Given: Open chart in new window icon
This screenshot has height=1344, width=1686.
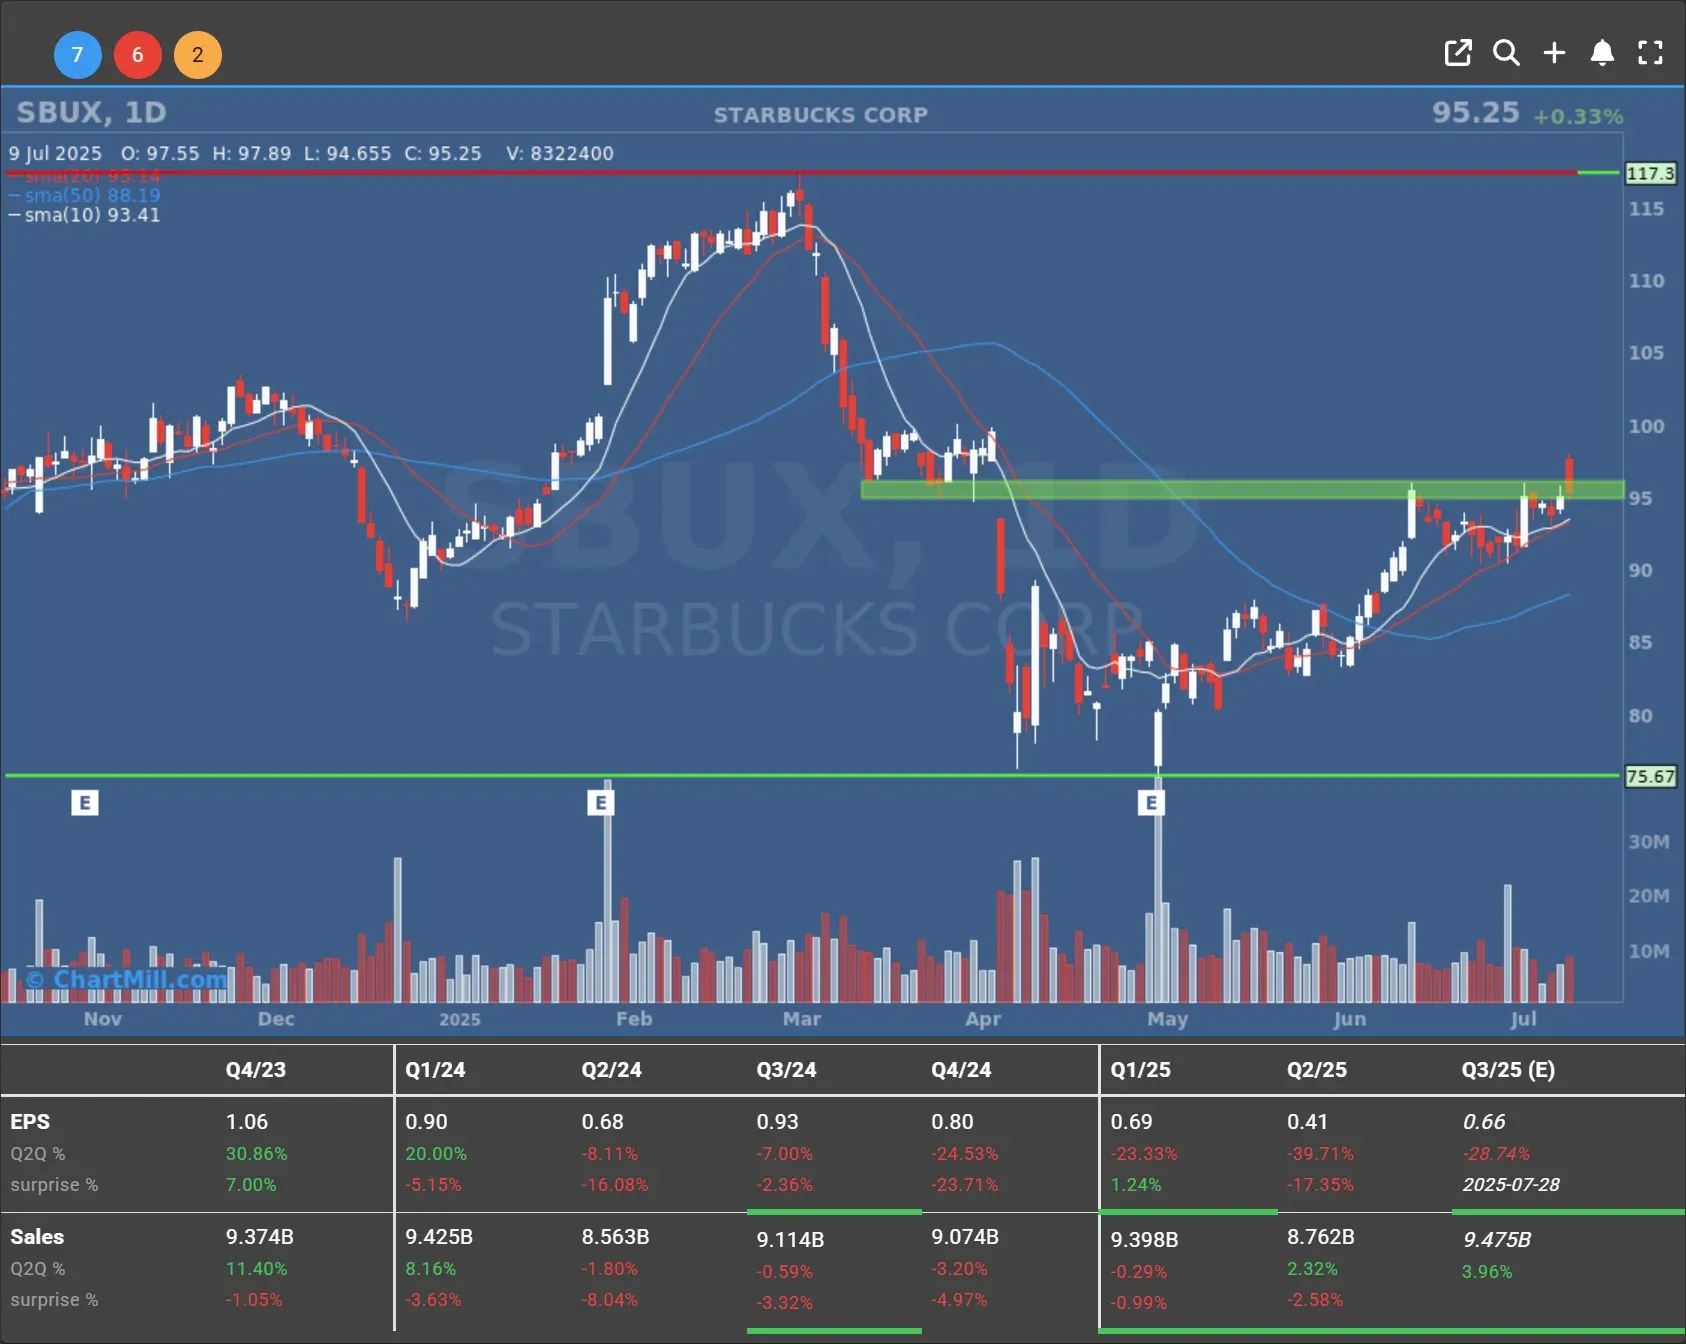Looking at the screenshot, I should (x=1458, y=53).
